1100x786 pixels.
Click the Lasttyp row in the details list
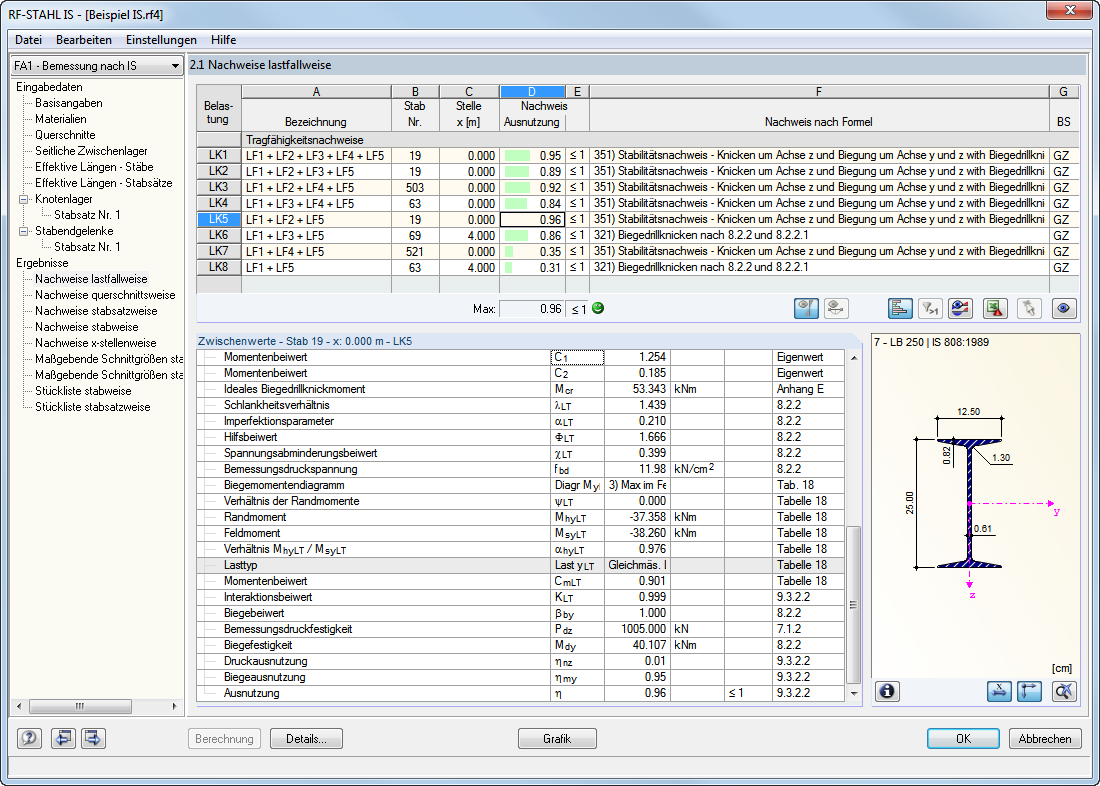click(521, 565)
